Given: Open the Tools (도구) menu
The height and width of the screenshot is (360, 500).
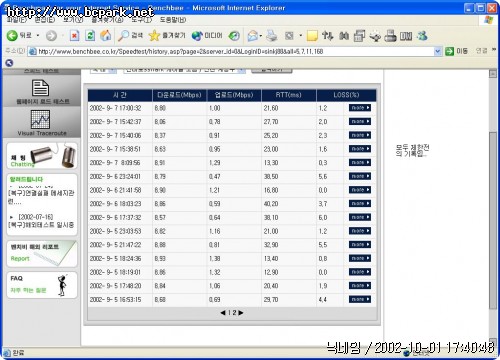Looking at the screenshot, I should tap(141, 20).
